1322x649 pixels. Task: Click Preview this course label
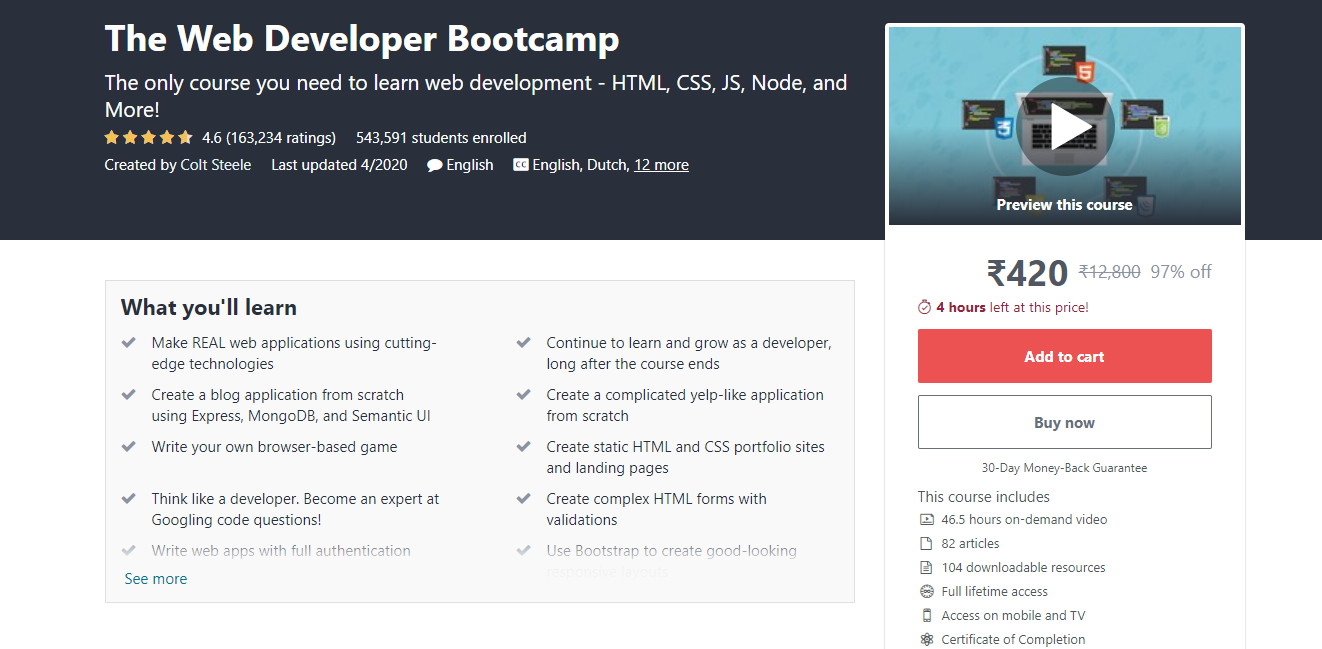[x=1065, y=205]
